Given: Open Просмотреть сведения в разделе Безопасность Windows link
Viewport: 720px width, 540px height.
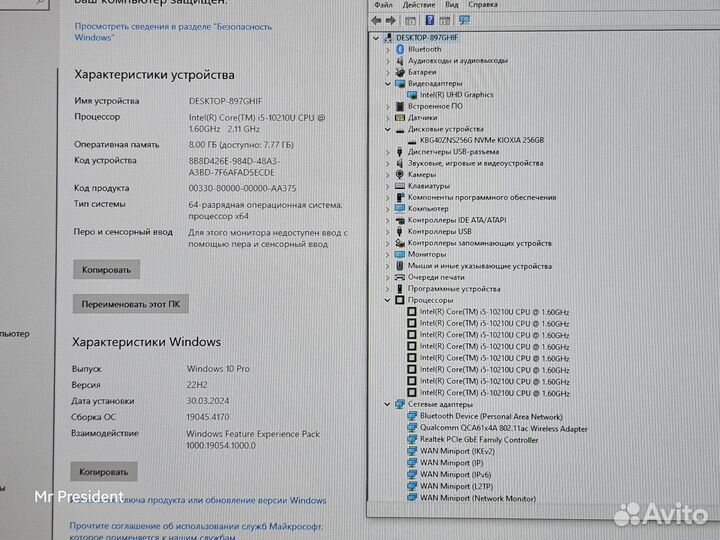Looking at the screenshot, I should [x=173, y=32].
